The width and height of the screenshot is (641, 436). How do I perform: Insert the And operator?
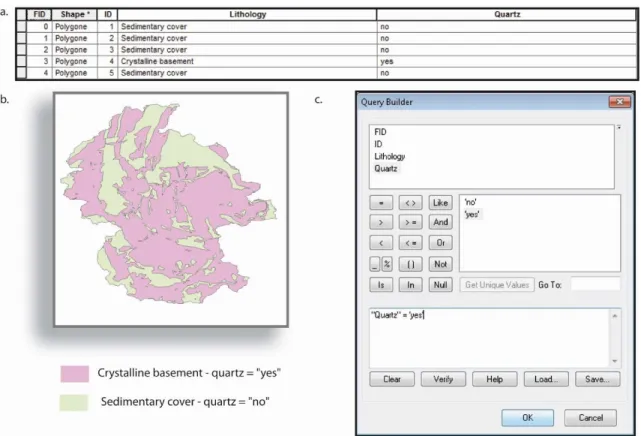point(440,222)
